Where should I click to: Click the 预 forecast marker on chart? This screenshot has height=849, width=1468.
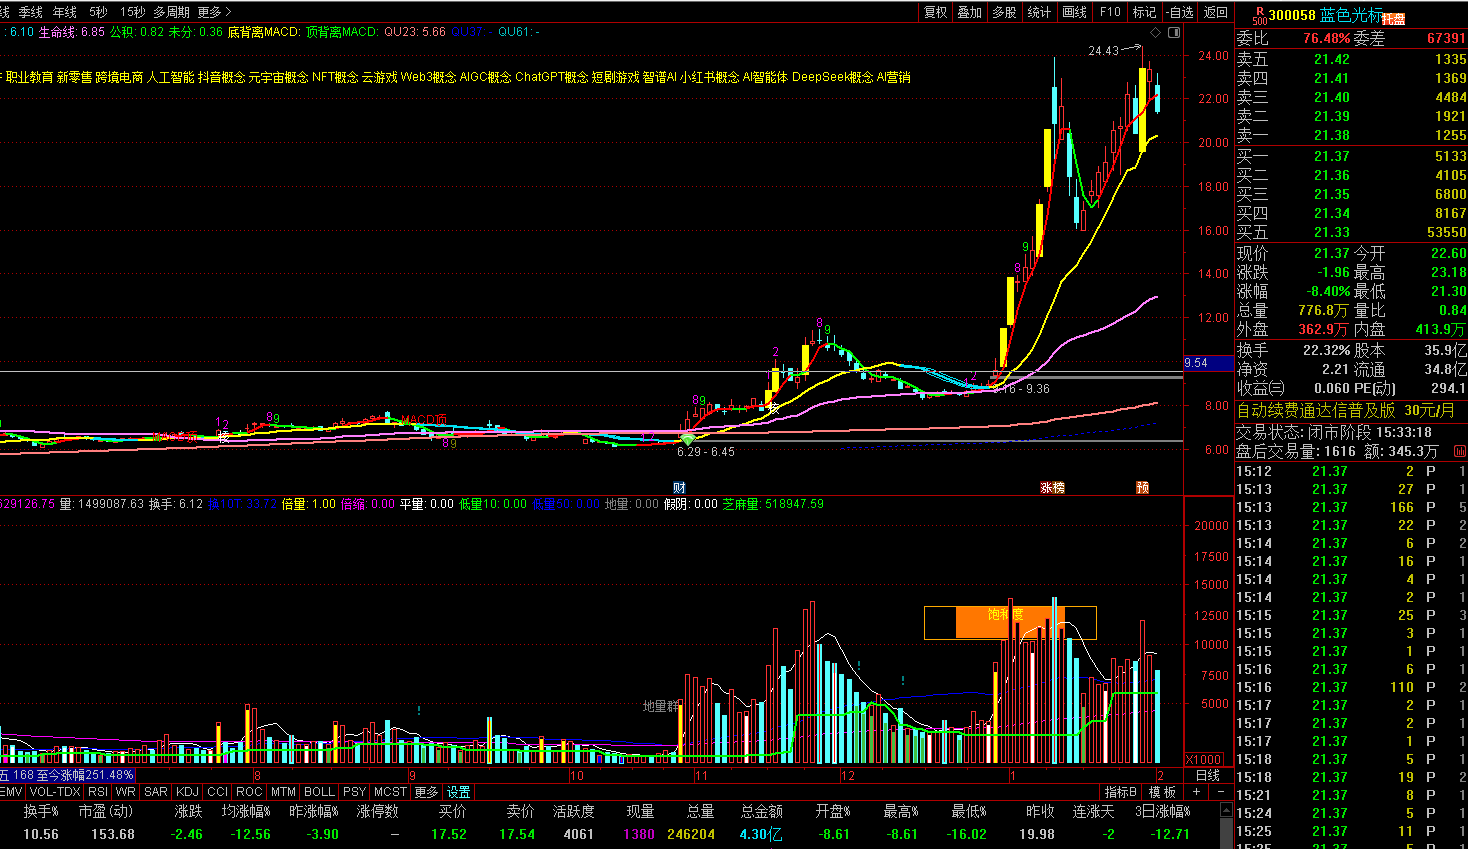tap(1142, 488)
